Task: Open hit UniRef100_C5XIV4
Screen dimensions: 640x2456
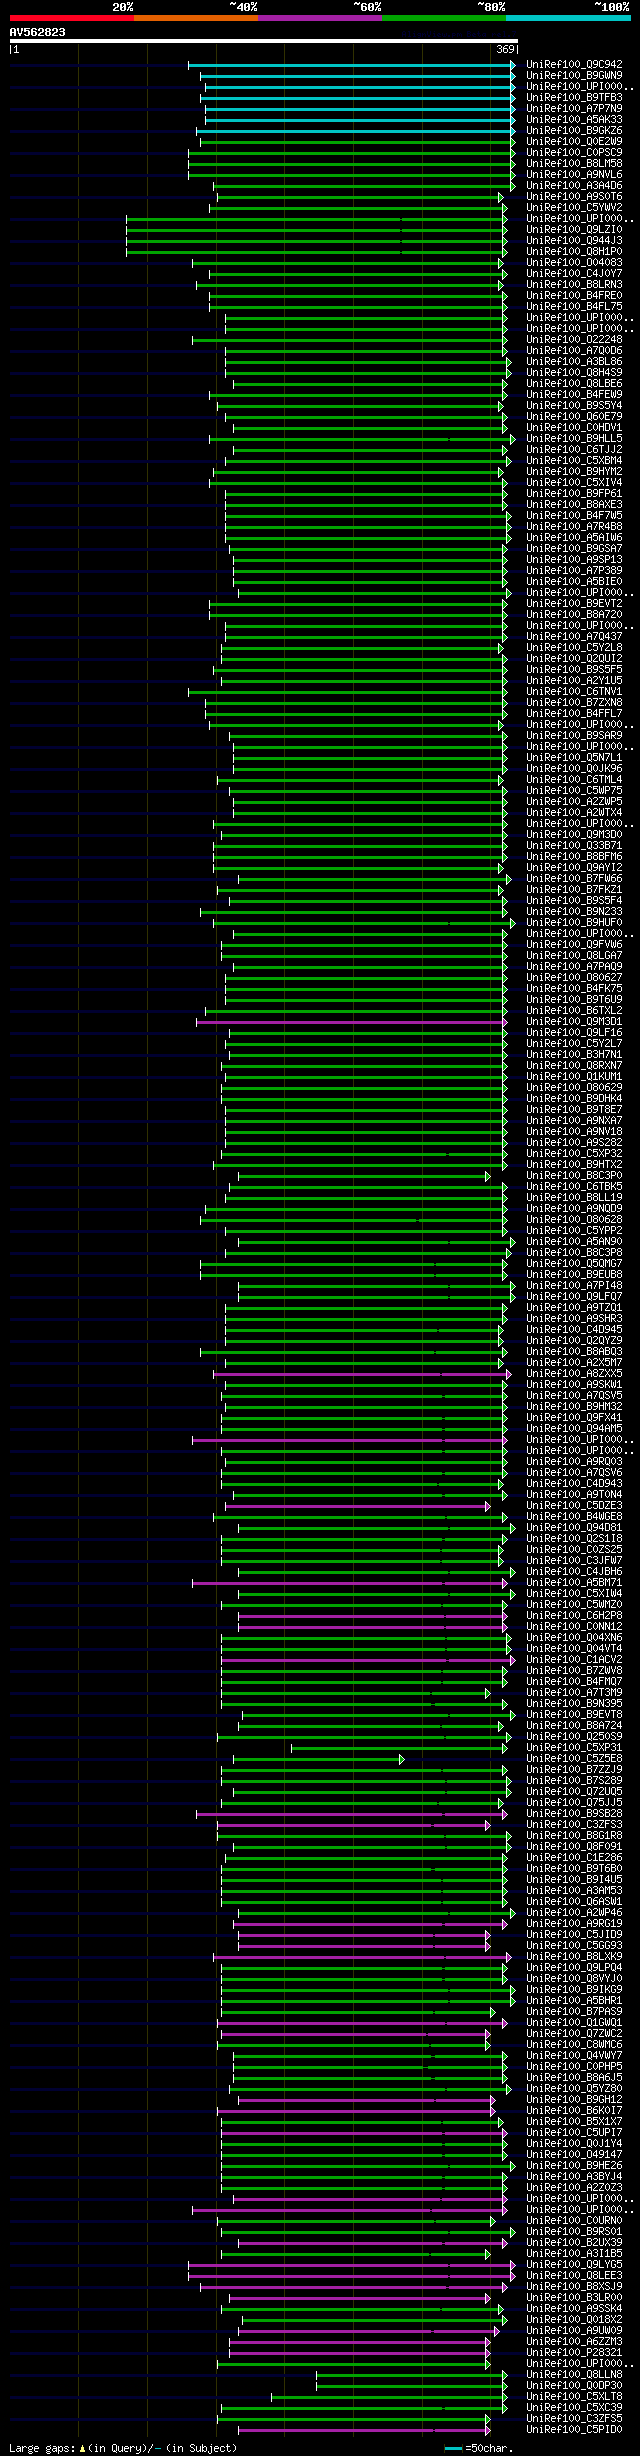Action: 574,482
